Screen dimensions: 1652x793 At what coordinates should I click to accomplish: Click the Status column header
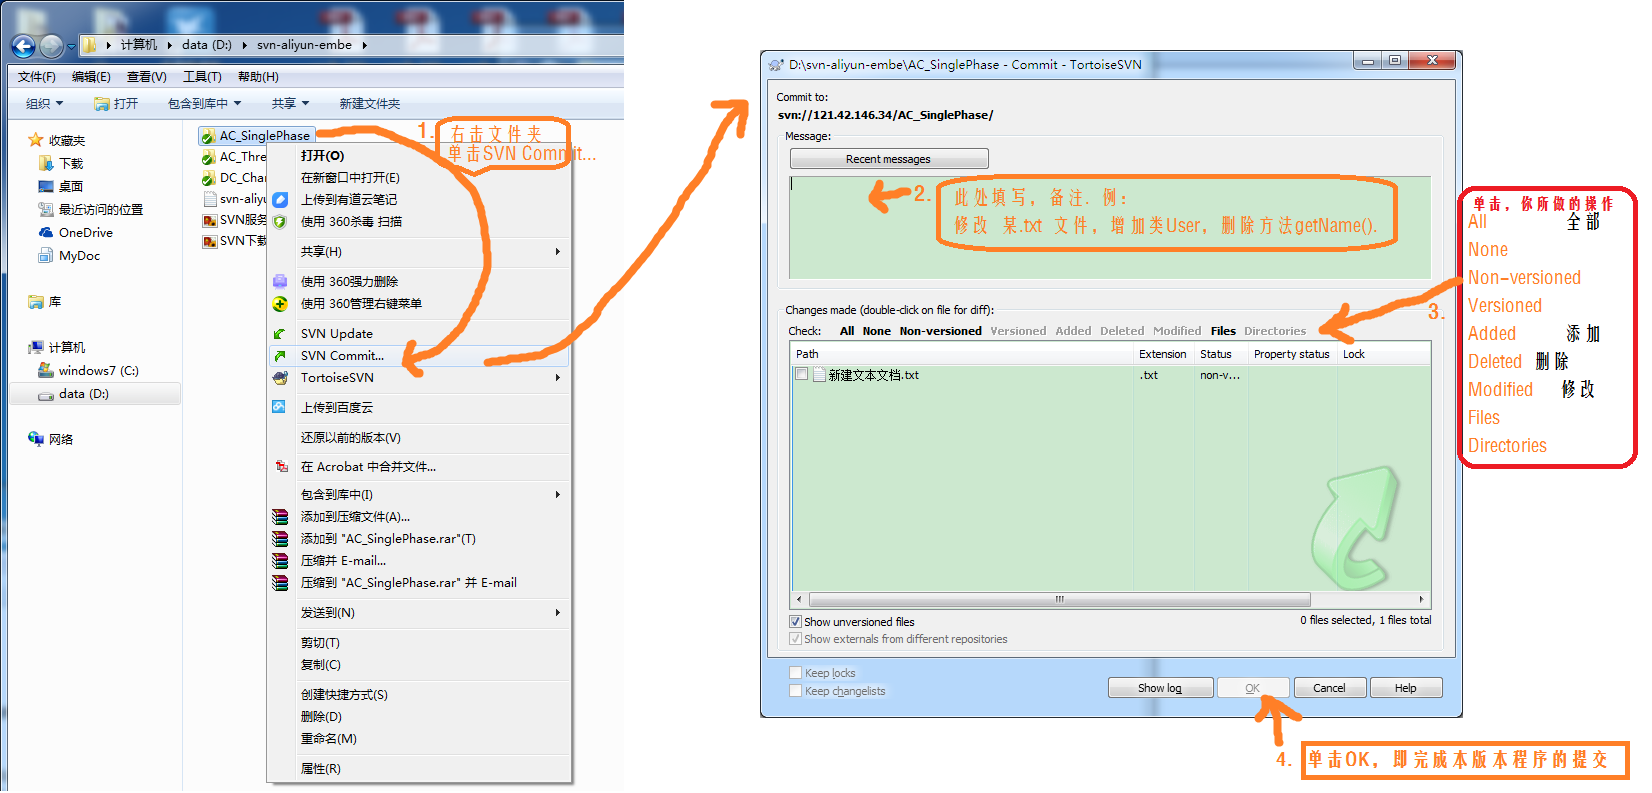click(x=1221, y=354)
